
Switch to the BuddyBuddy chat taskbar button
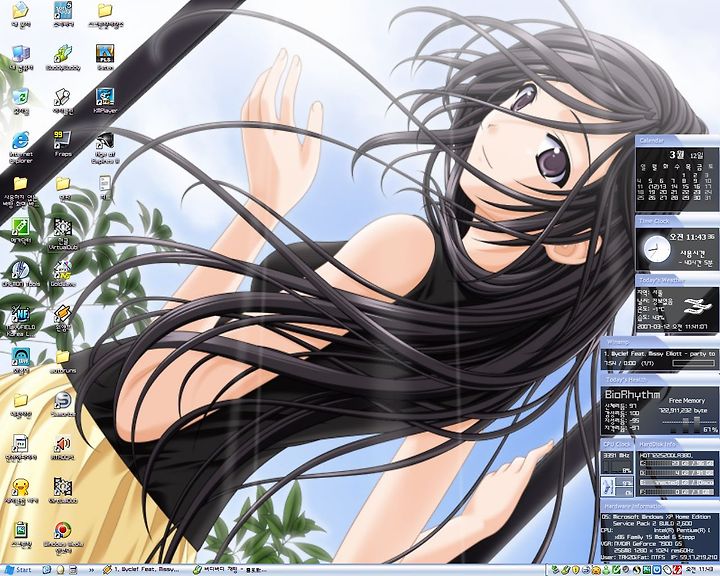point(230,570)
